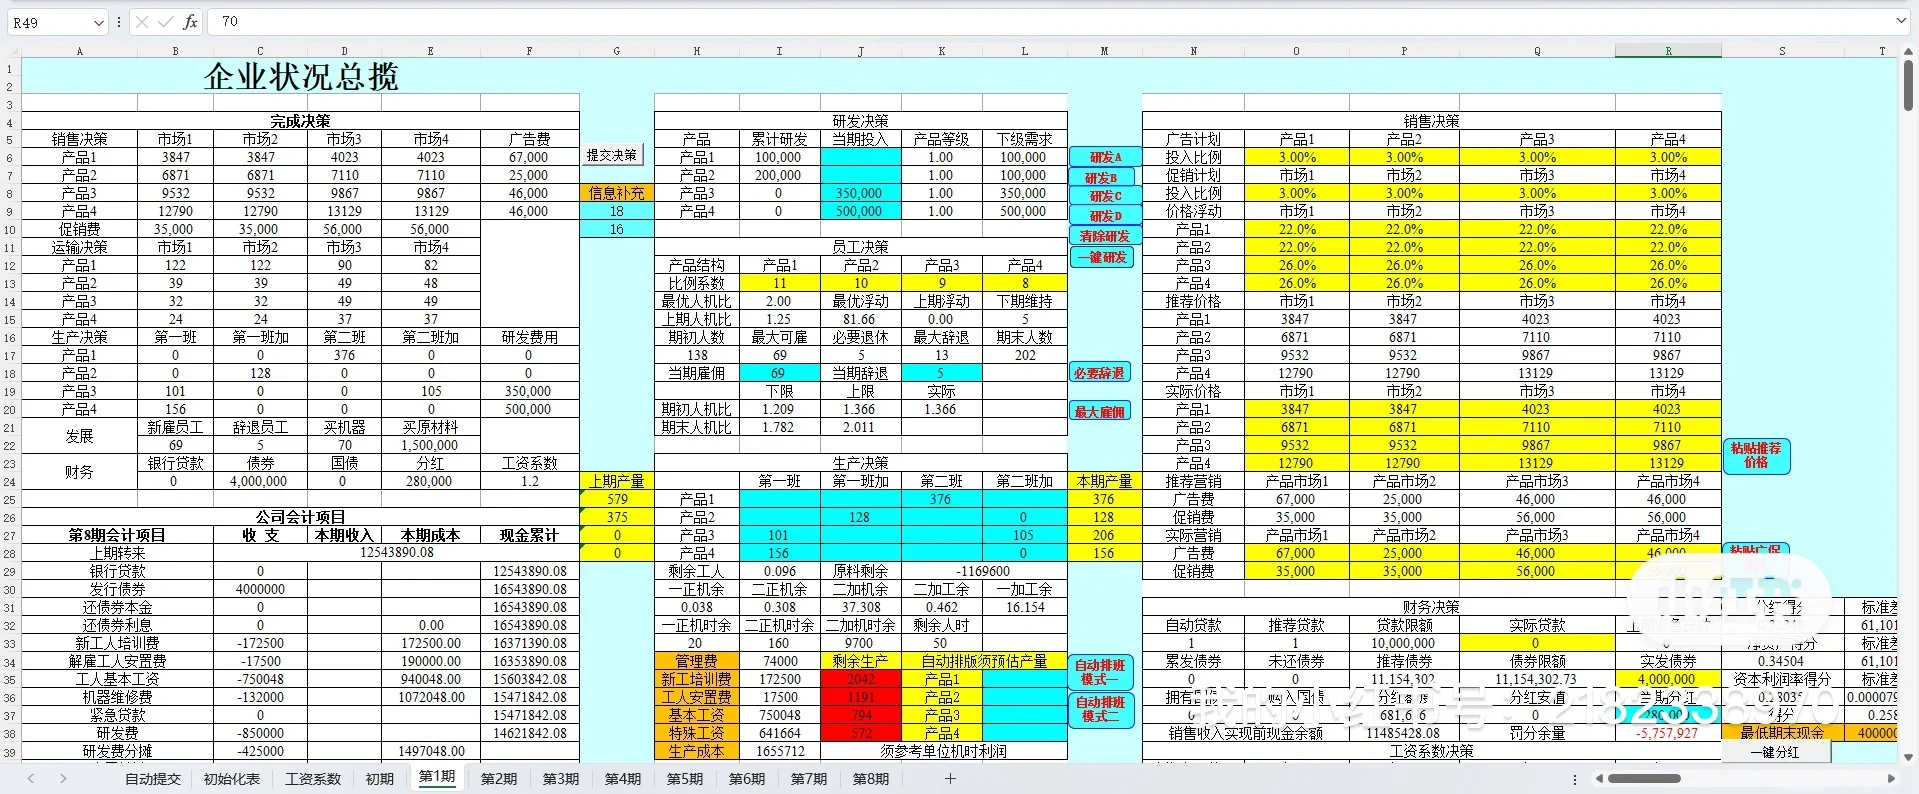This screenshot has height=794, width=1919.
Task: Select row 1 header
Action: pyautogui.click(x=10, y=69)
